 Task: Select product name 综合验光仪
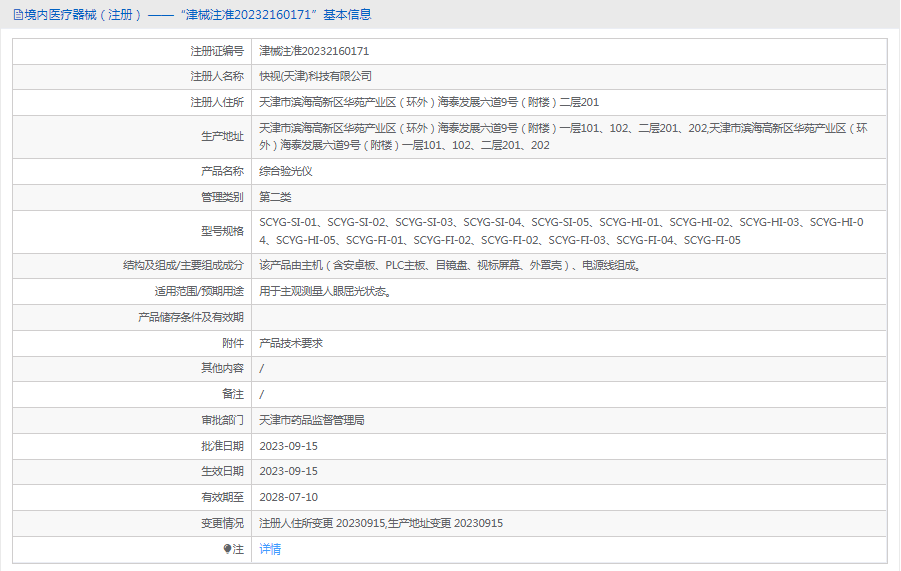[x=286, y=171]
